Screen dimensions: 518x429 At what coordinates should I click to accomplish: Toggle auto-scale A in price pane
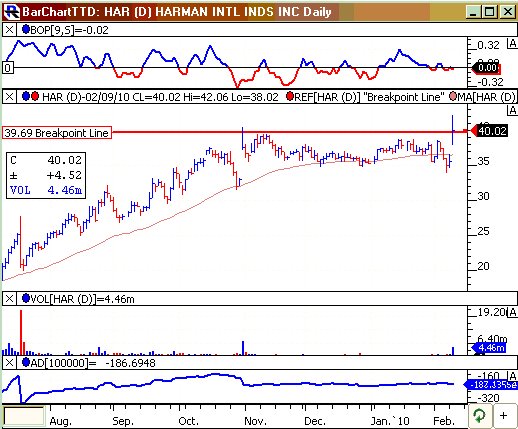click(x=512, y=110)
